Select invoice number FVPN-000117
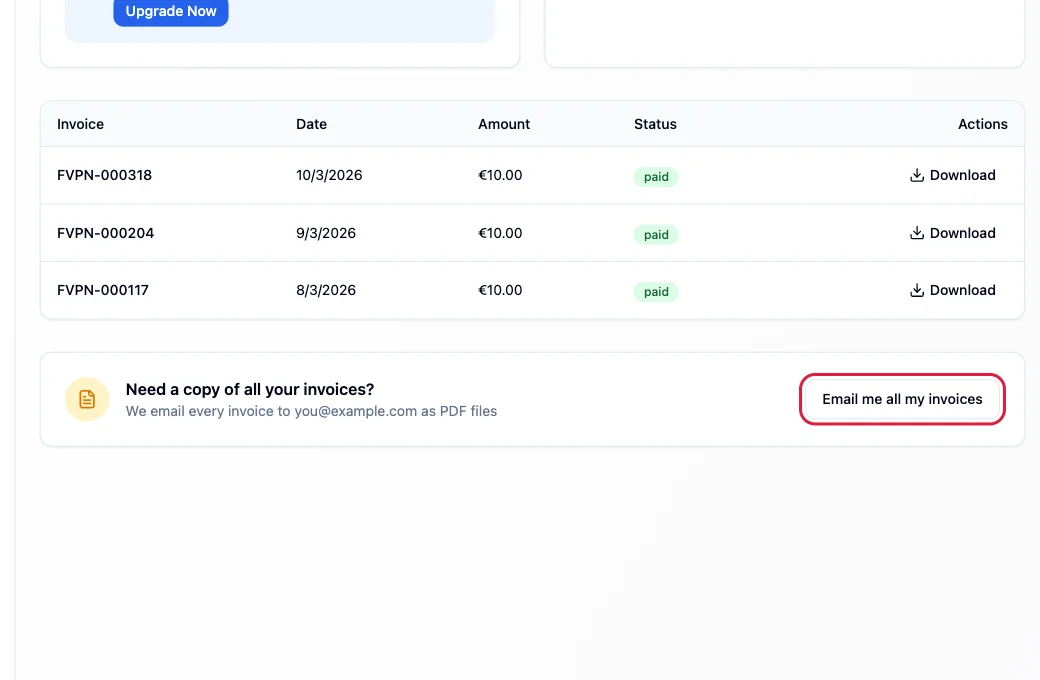The image size is (1040, 680). [103, 290]
